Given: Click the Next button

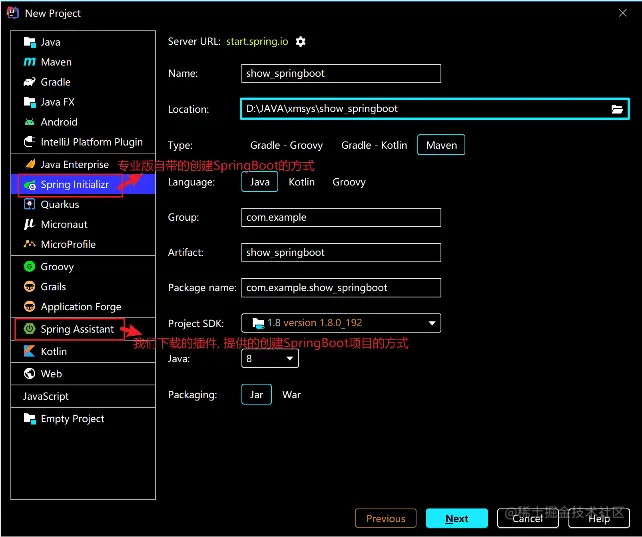Looking at the screenshot, I should pos(457,518).
